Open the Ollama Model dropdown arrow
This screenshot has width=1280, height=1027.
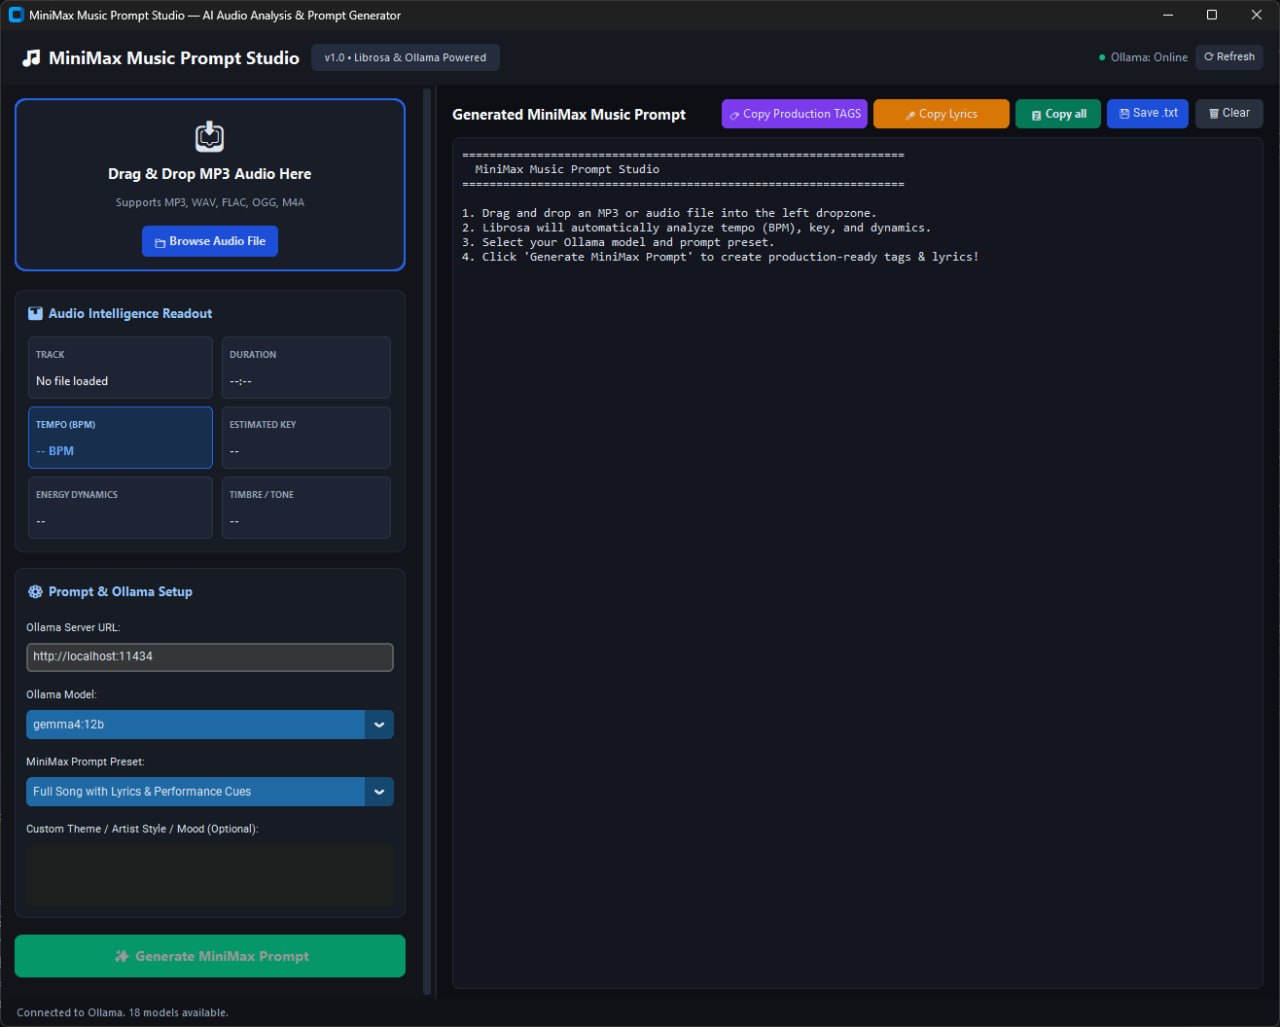379,724
